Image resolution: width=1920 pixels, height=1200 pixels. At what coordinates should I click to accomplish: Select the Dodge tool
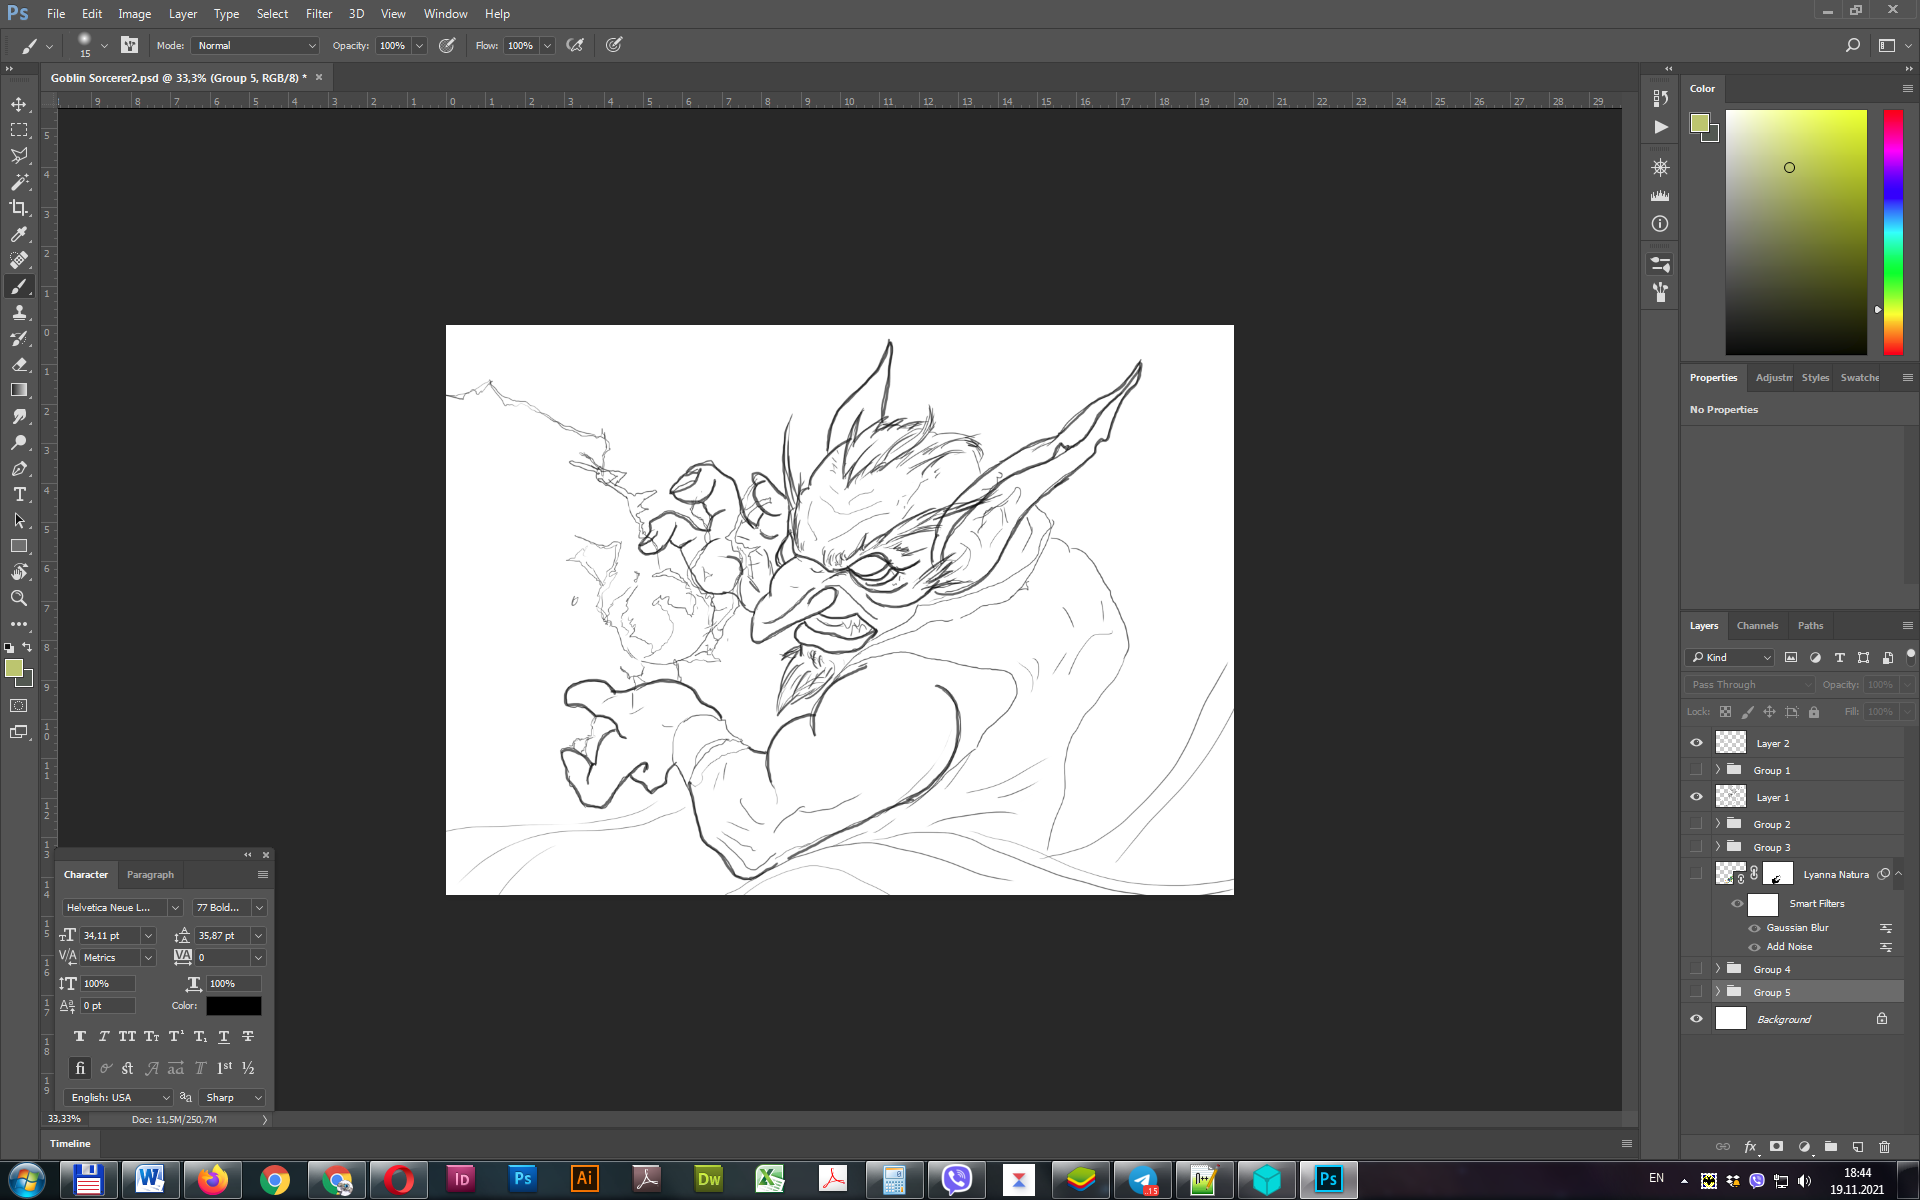coord(19,443)
